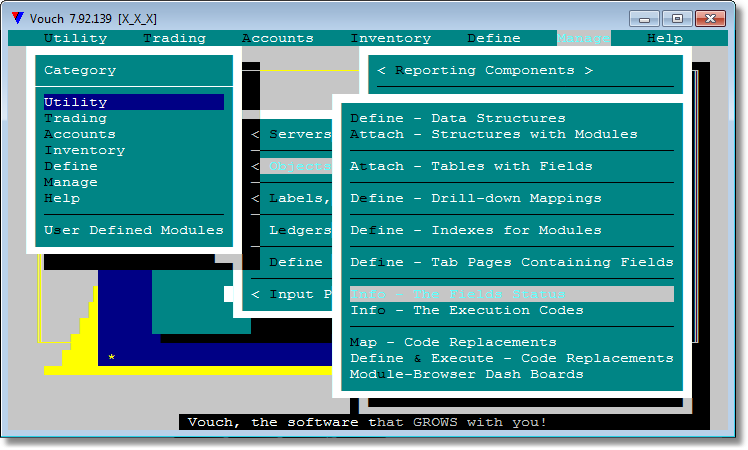The width and height of the screenshot is (748, 450).
Task: Choose Map - Code Replacements
Action: point(453,342)
